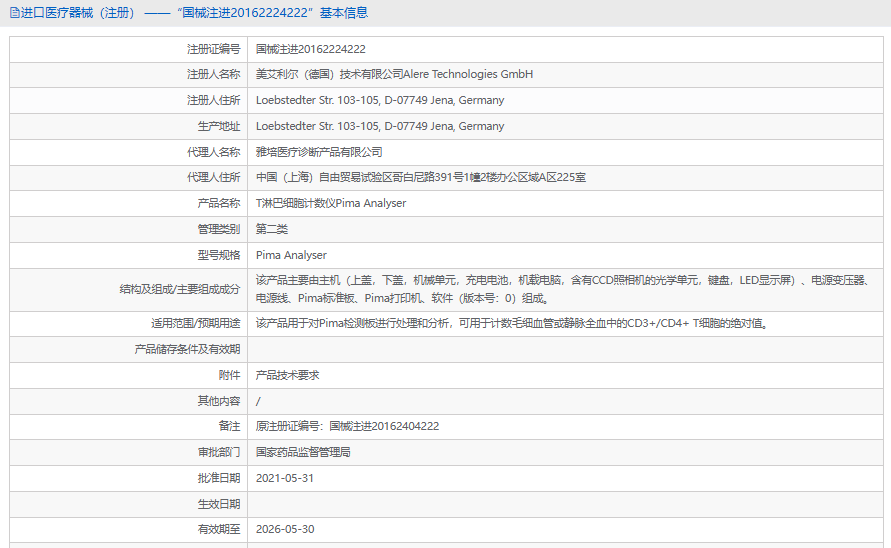Click the label 产品储存条件及有效期
Image resolution: width=891 pixels, height=548 pixels.
188,349
